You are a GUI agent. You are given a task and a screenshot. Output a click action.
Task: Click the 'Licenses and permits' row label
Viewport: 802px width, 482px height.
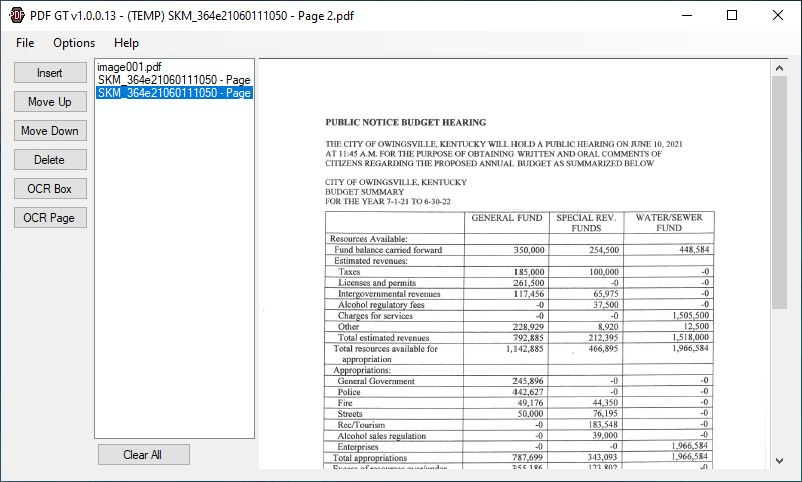pos(377,283)
